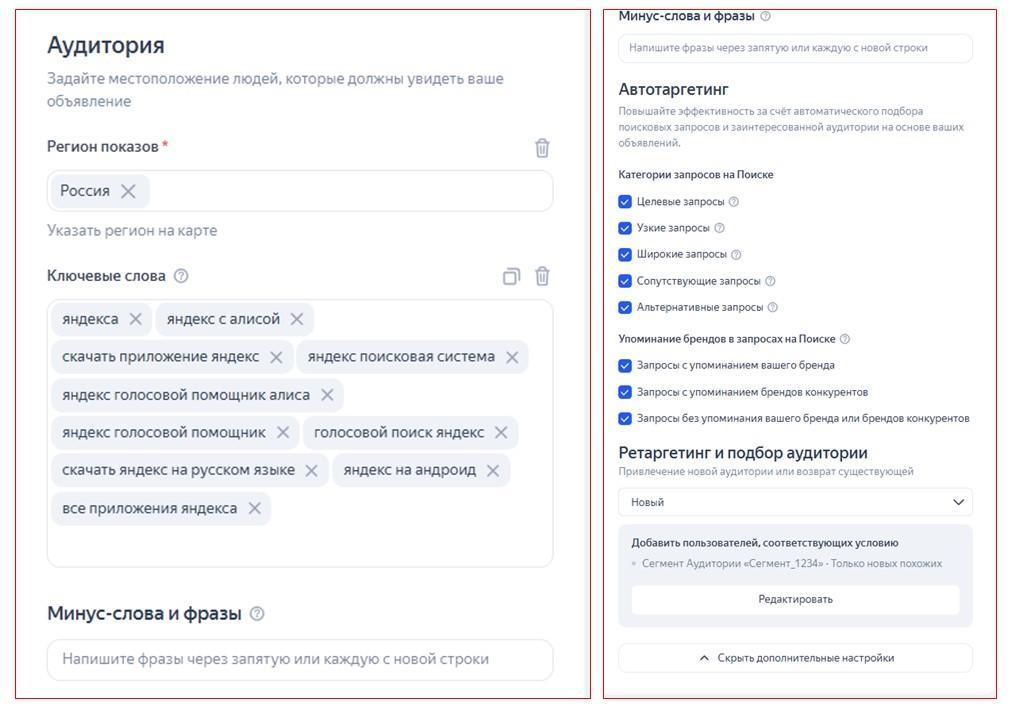Remove the Россия region chip
The image size is (1012, 714).
128,191
